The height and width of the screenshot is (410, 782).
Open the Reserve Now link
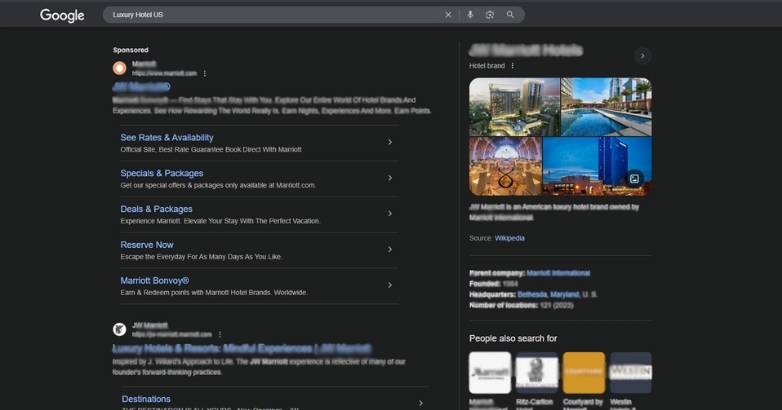click(x=147, y=245)
